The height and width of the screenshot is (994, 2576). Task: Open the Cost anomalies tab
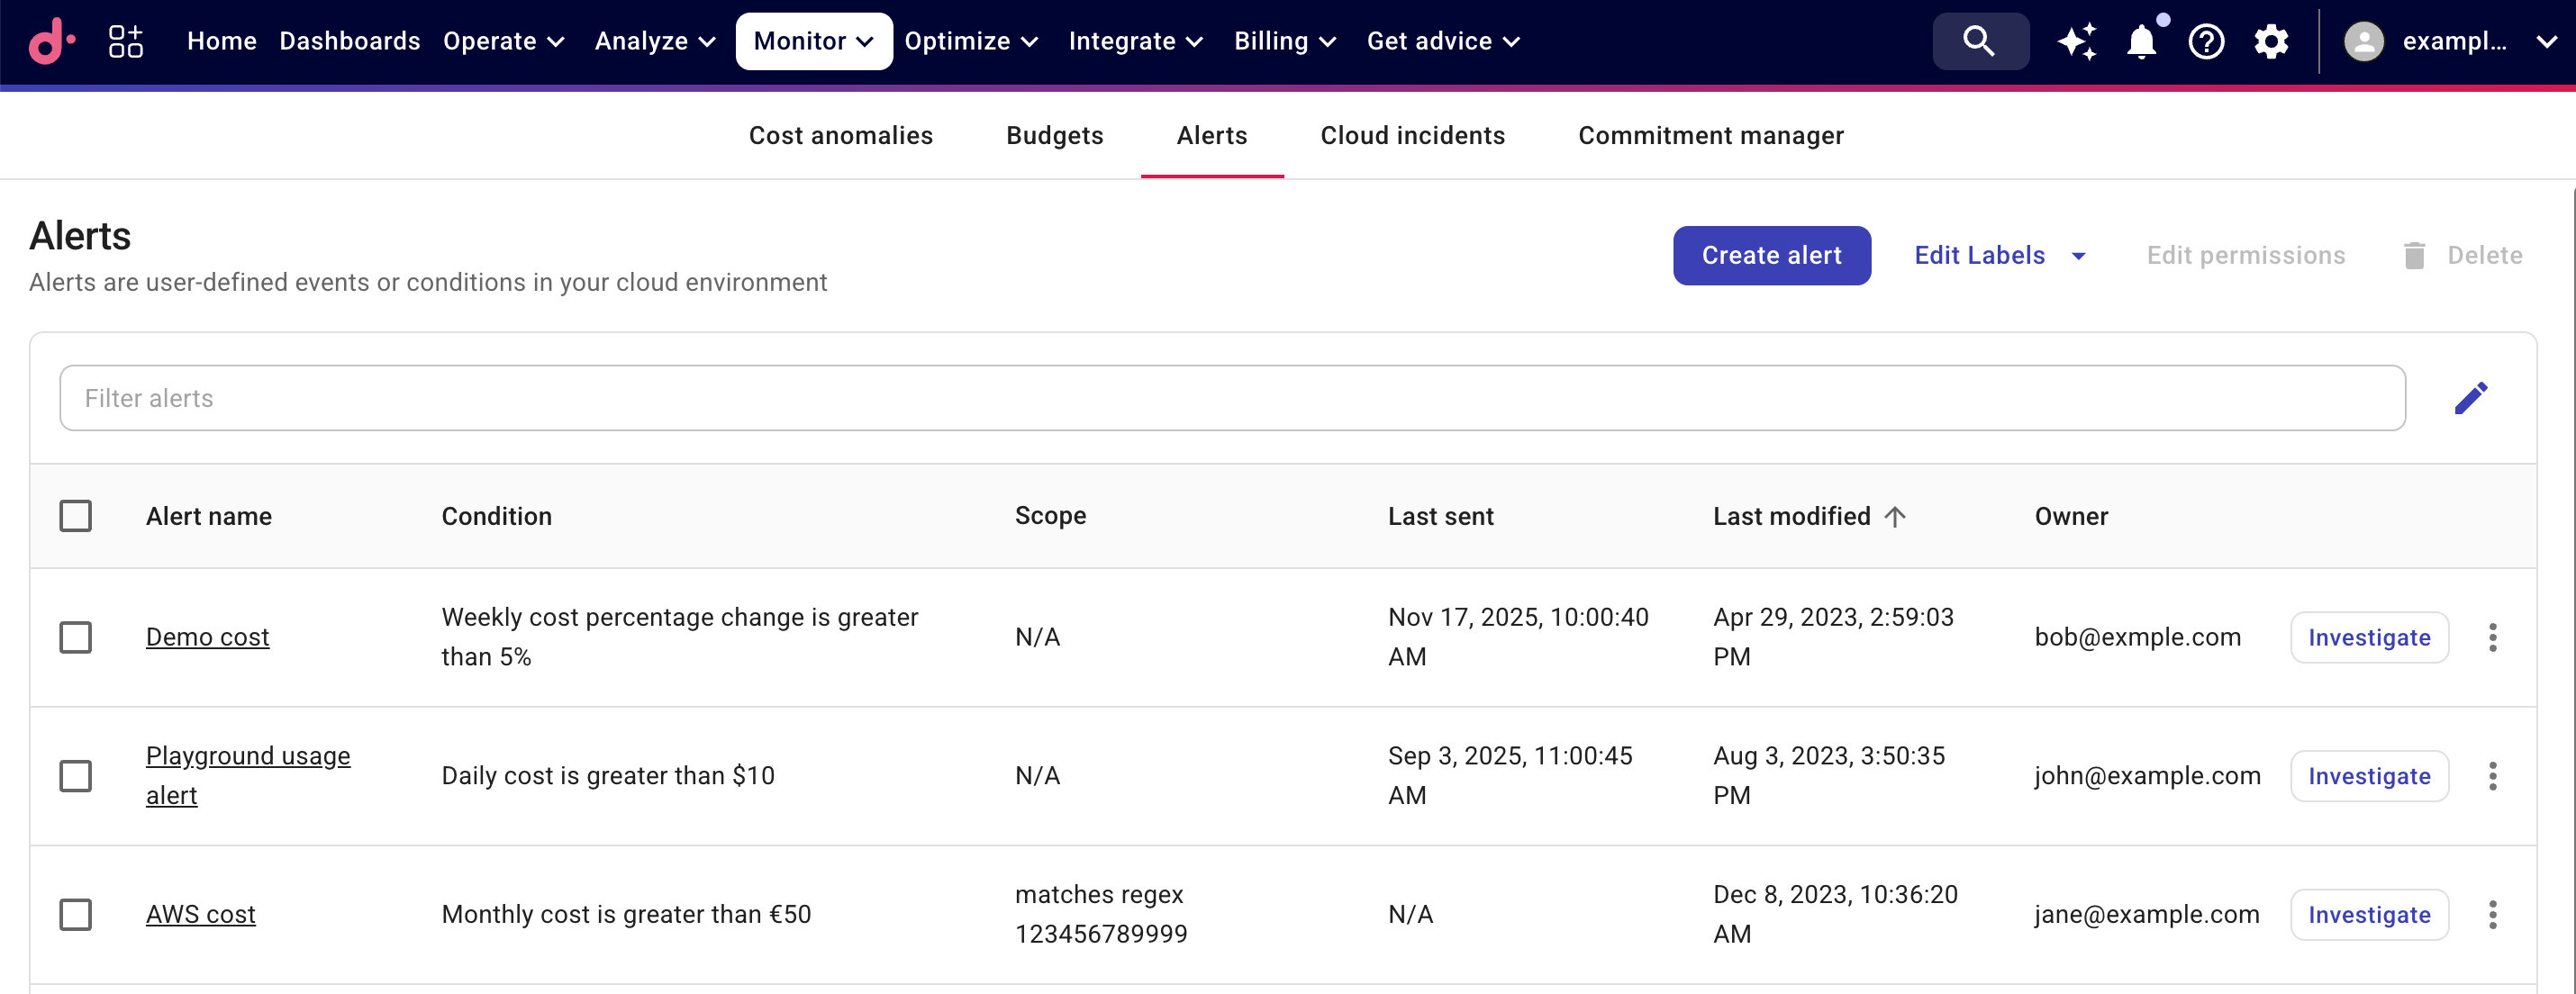coord(840,135)
